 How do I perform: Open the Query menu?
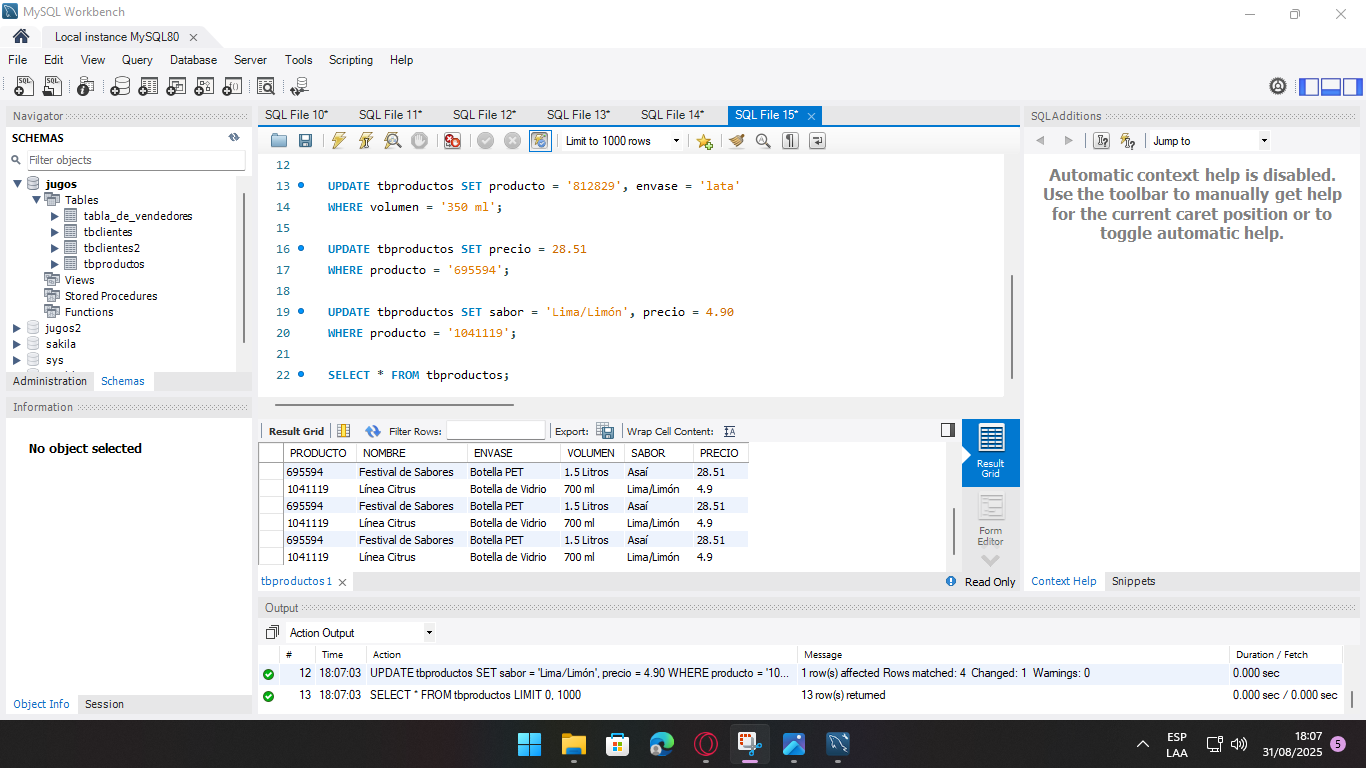137,60
